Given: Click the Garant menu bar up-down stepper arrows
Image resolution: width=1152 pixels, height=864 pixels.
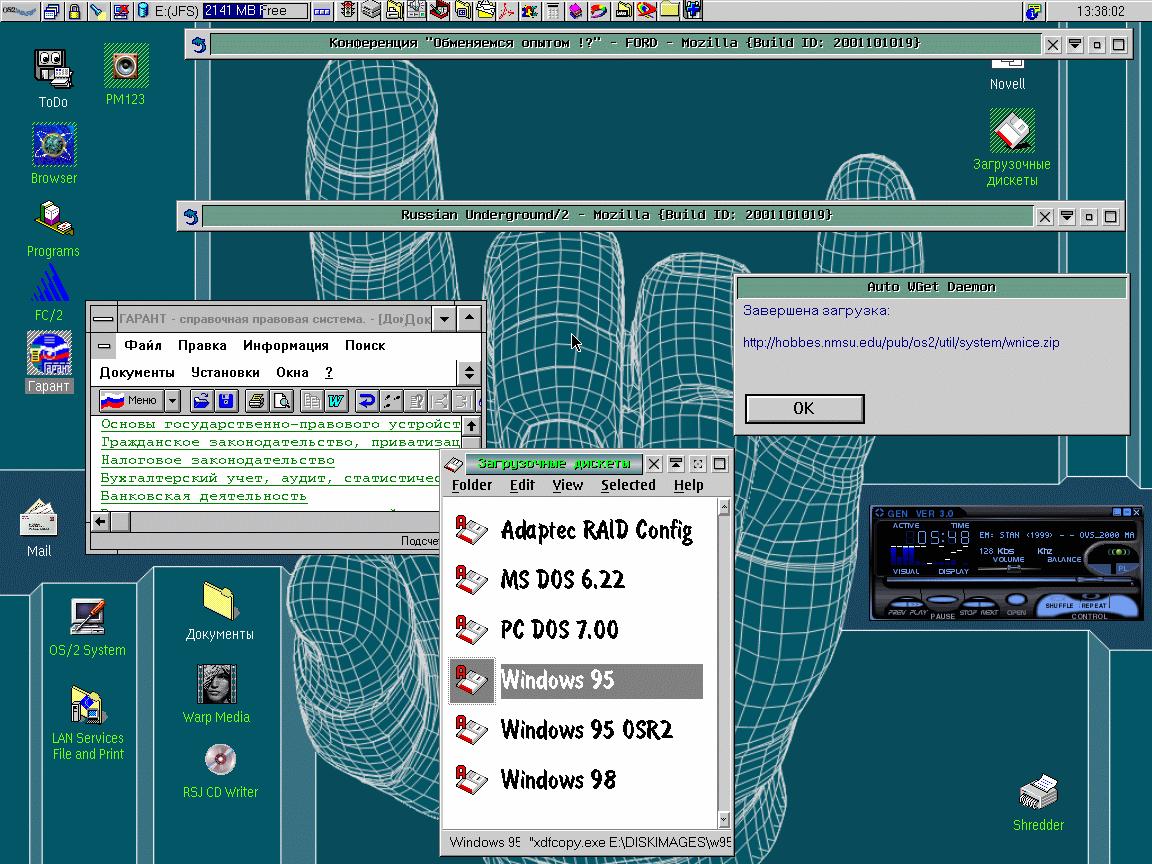Looking at the screenshot, I should click(x=469, y=372).
